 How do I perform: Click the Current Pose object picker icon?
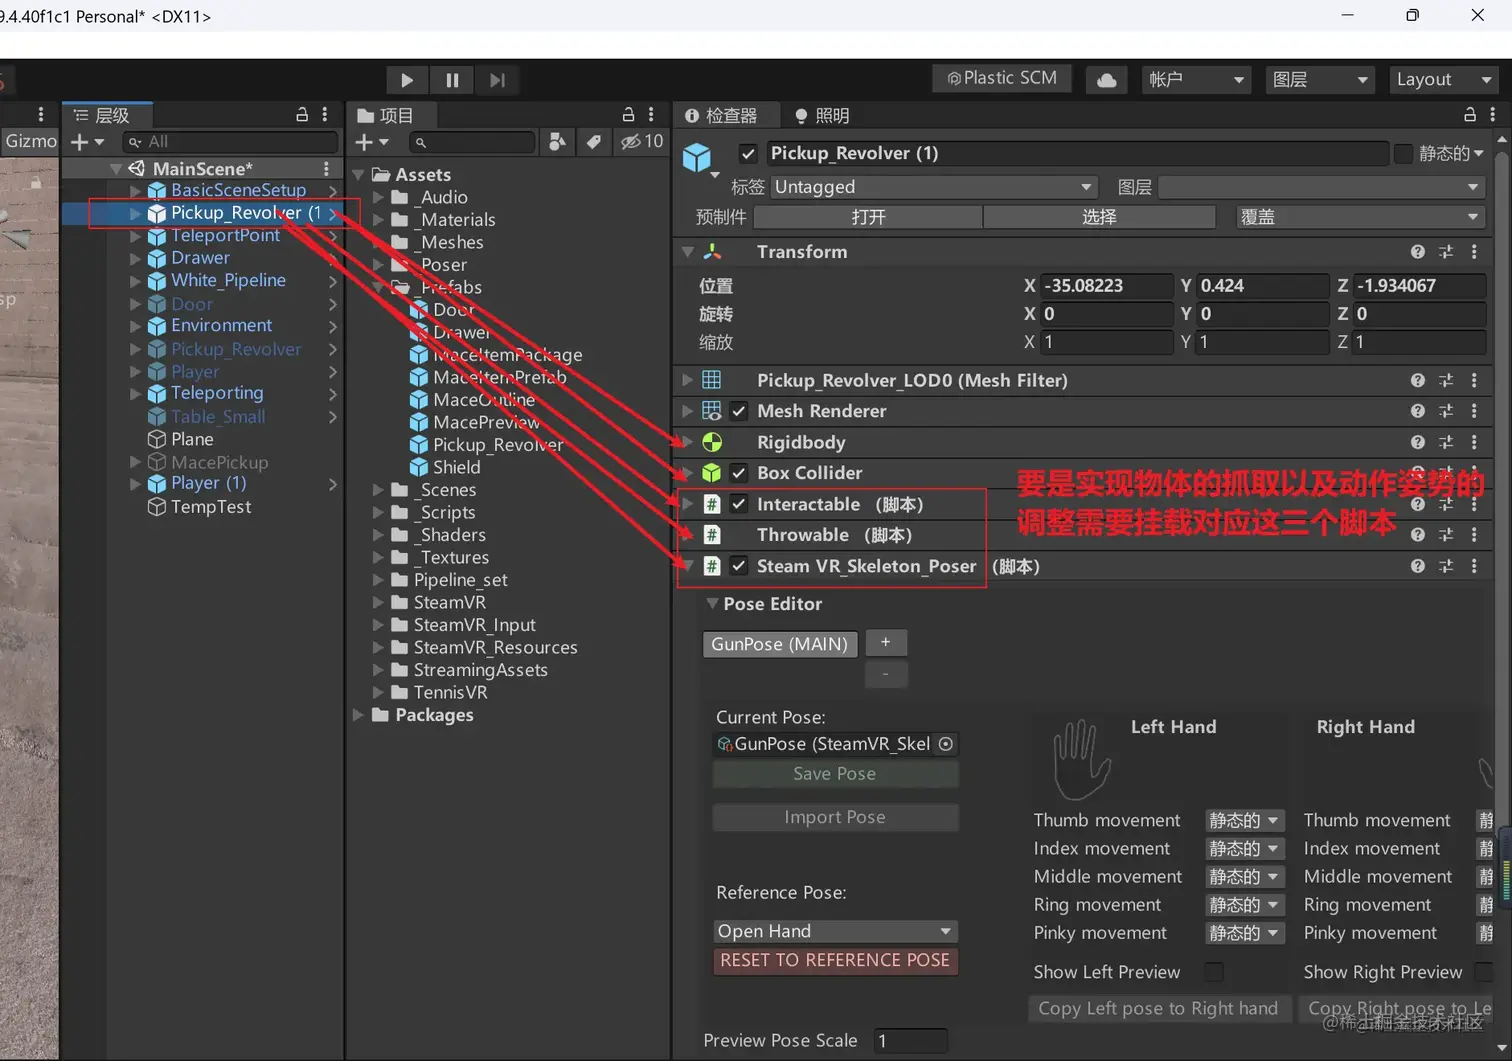pos(946,744)
